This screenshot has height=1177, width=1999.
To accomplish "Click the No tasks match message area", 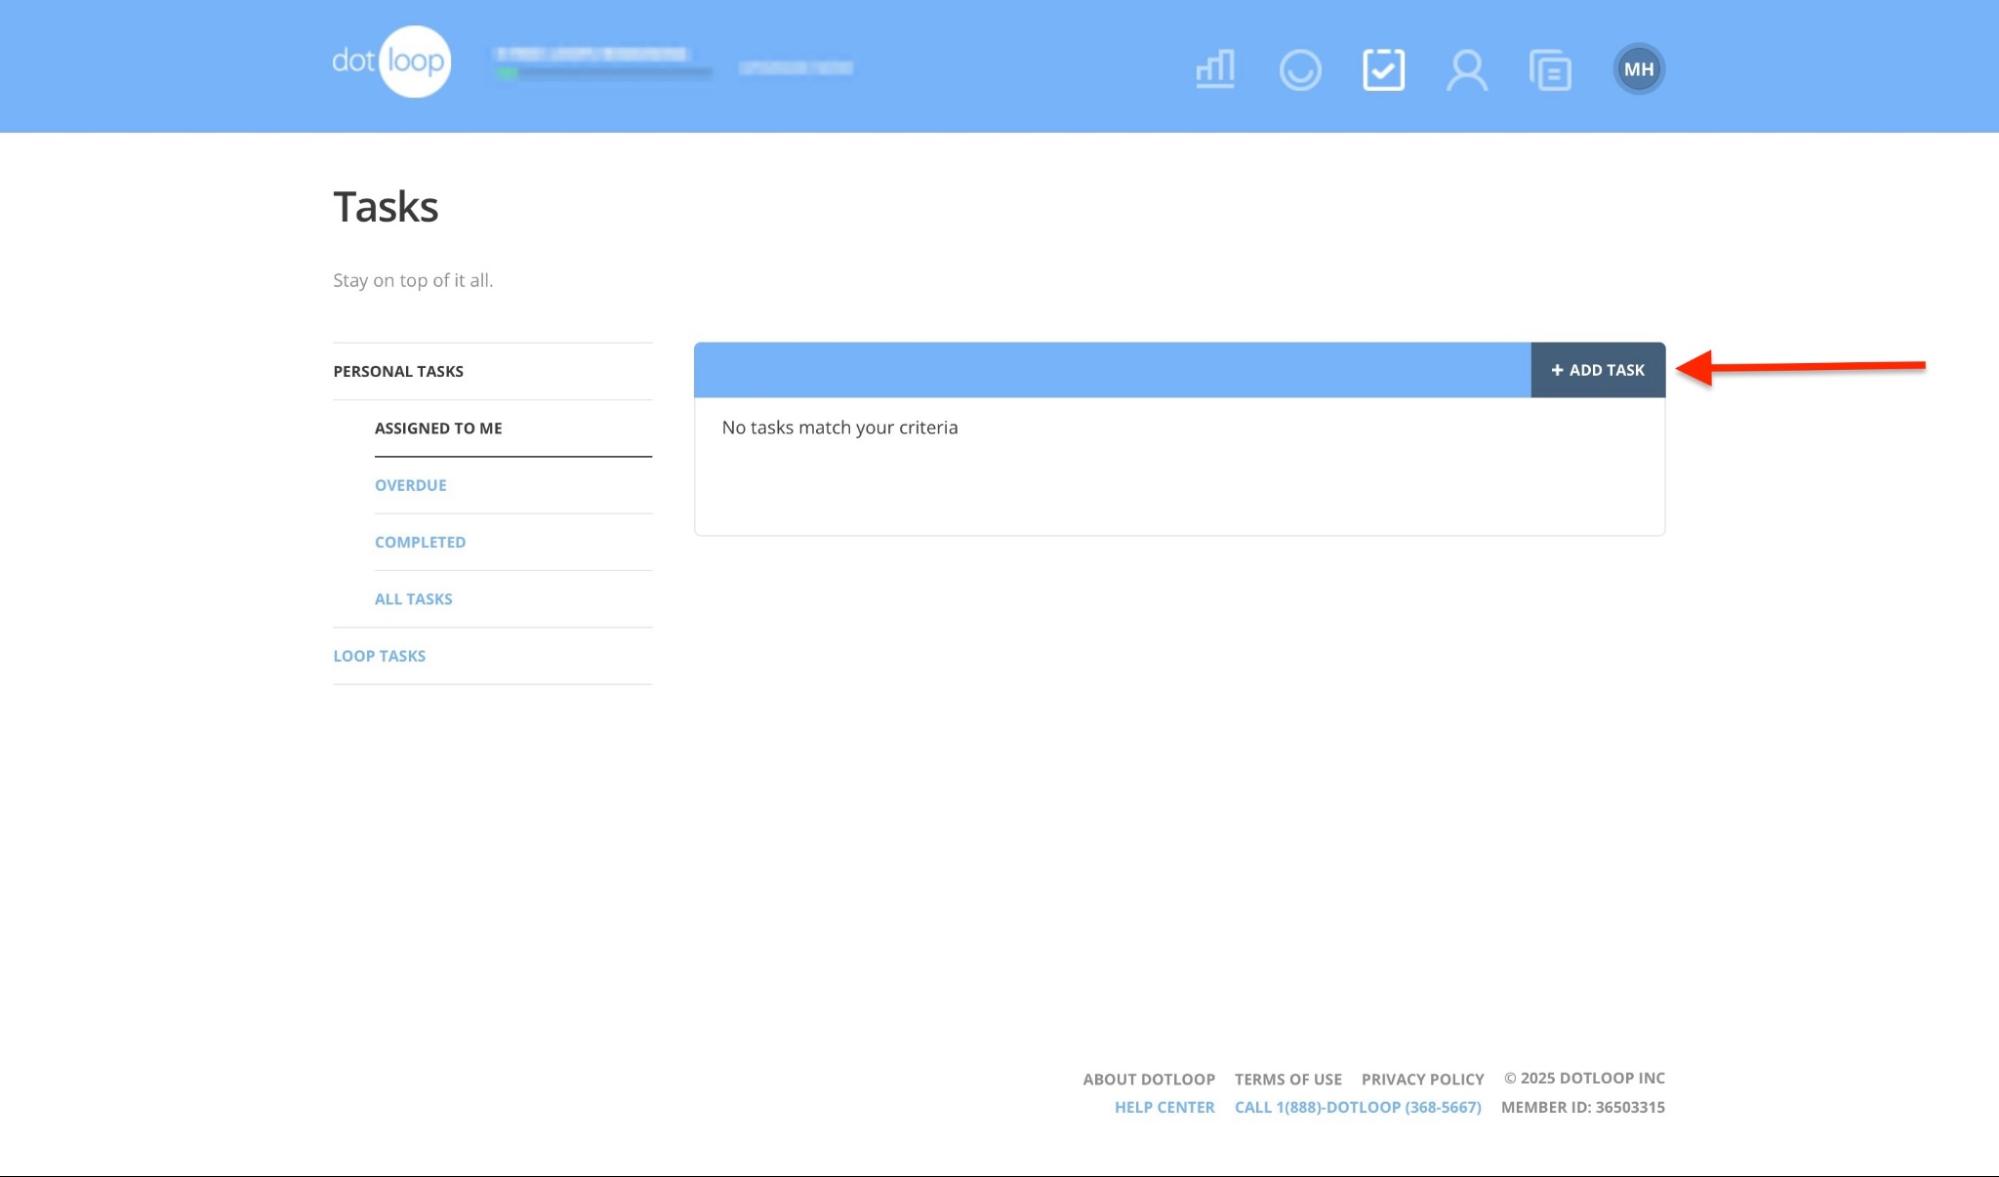I will click(x=838, y=427).
